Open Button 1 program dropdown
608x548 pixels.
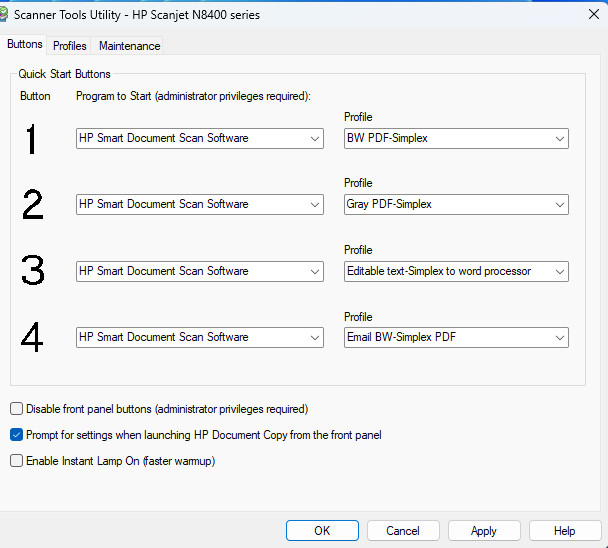pos(200,138)
